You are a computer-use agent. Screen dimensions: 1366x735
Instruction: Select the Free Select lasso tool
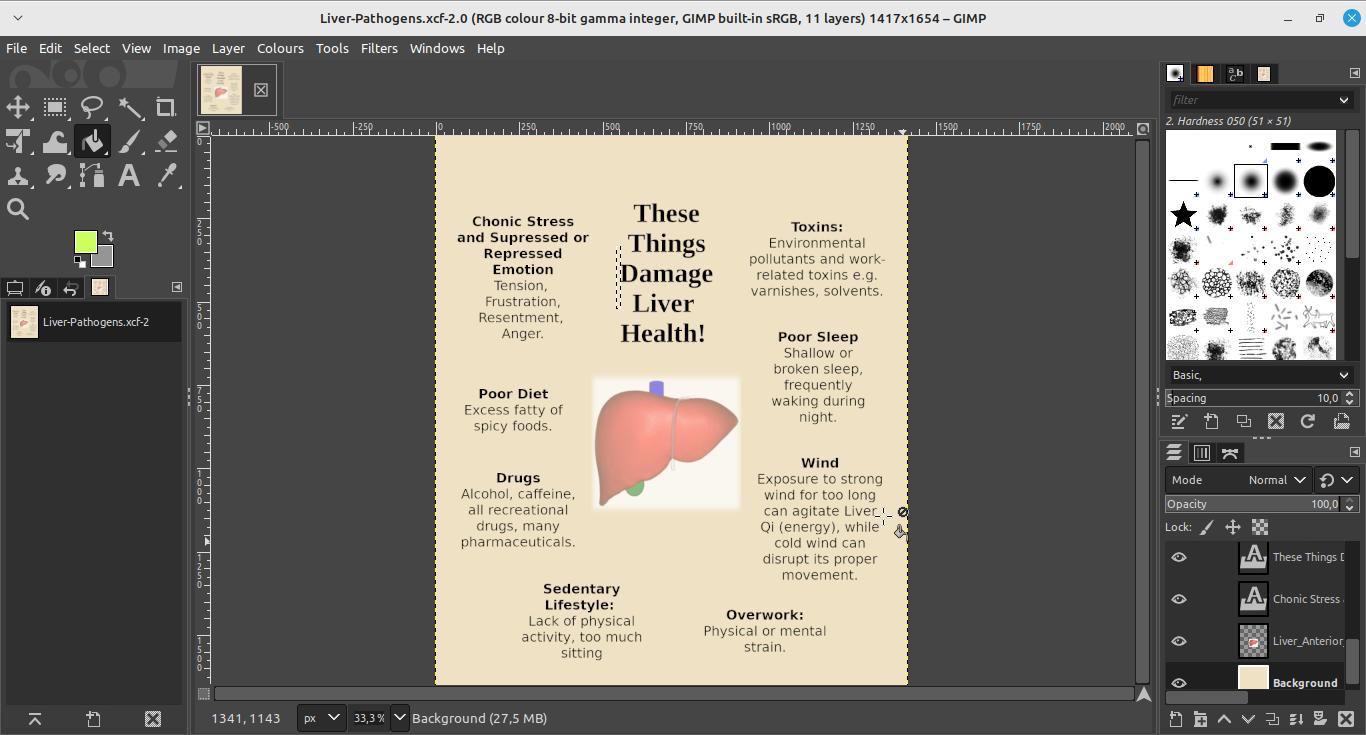pyautogui.click(x=92, y=108)
